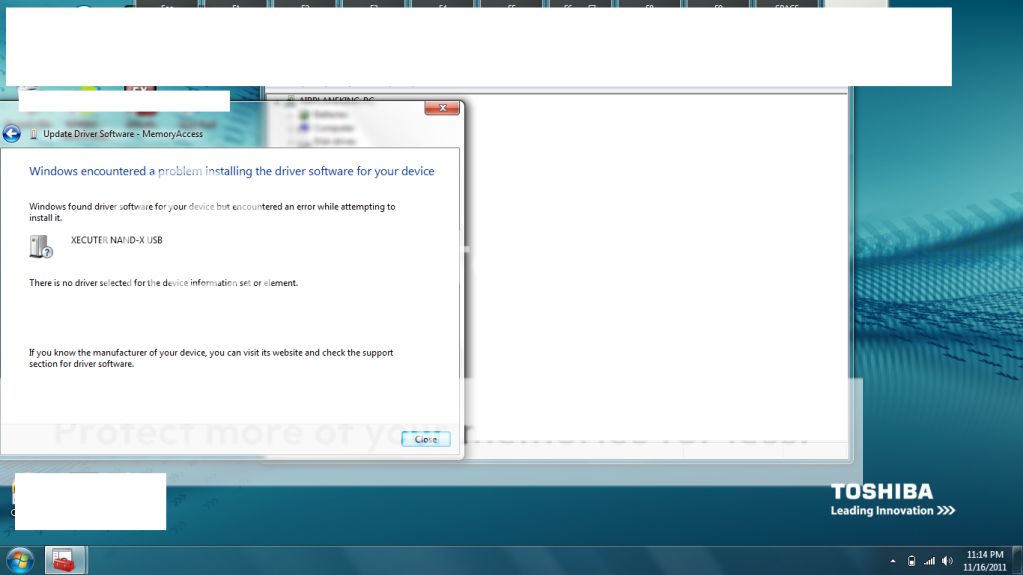1023x575 pixels.
Task: Show hidden system tray icons
Action: click(893, 561)
